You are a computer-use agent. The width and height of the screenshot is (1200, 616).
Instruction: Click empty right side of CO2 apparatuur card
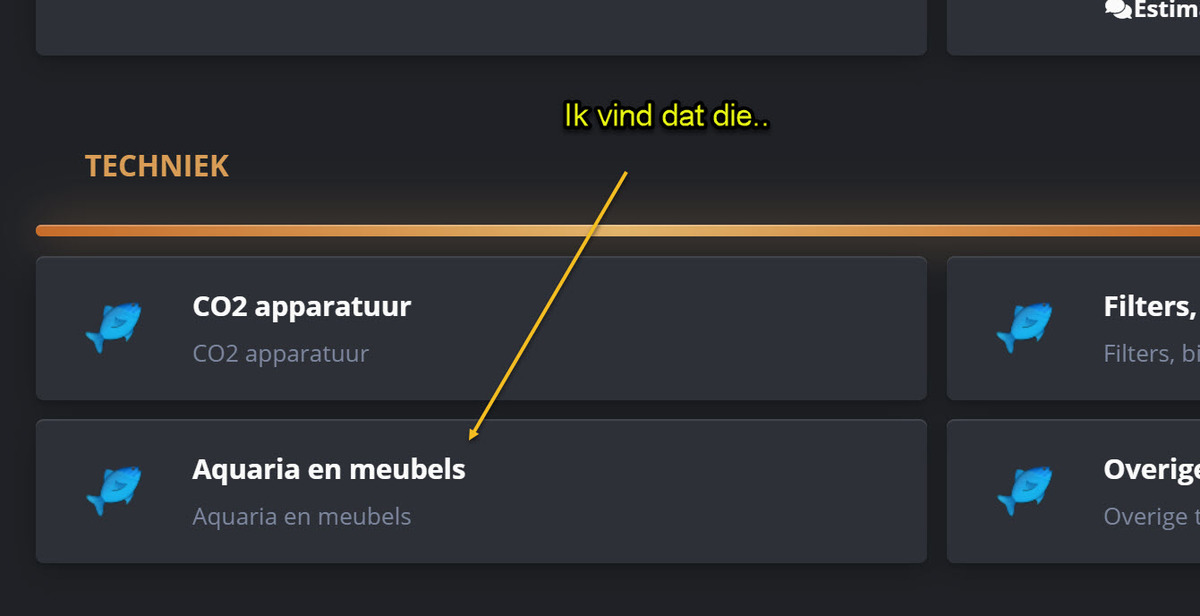750,328
